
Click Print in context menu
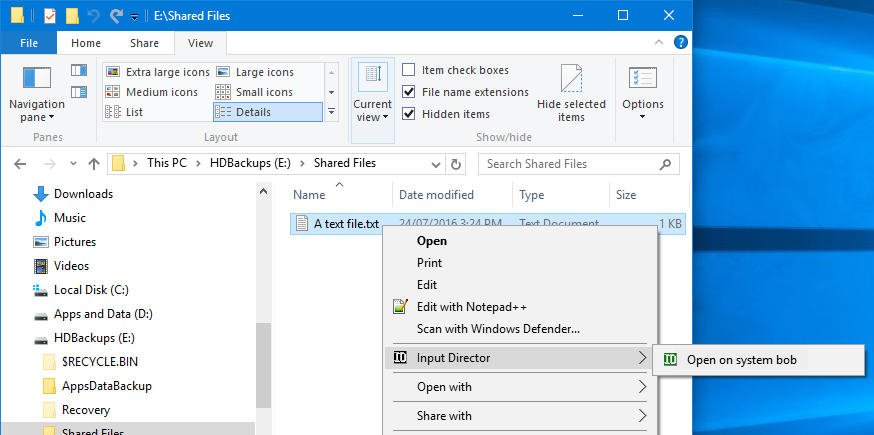521,263
